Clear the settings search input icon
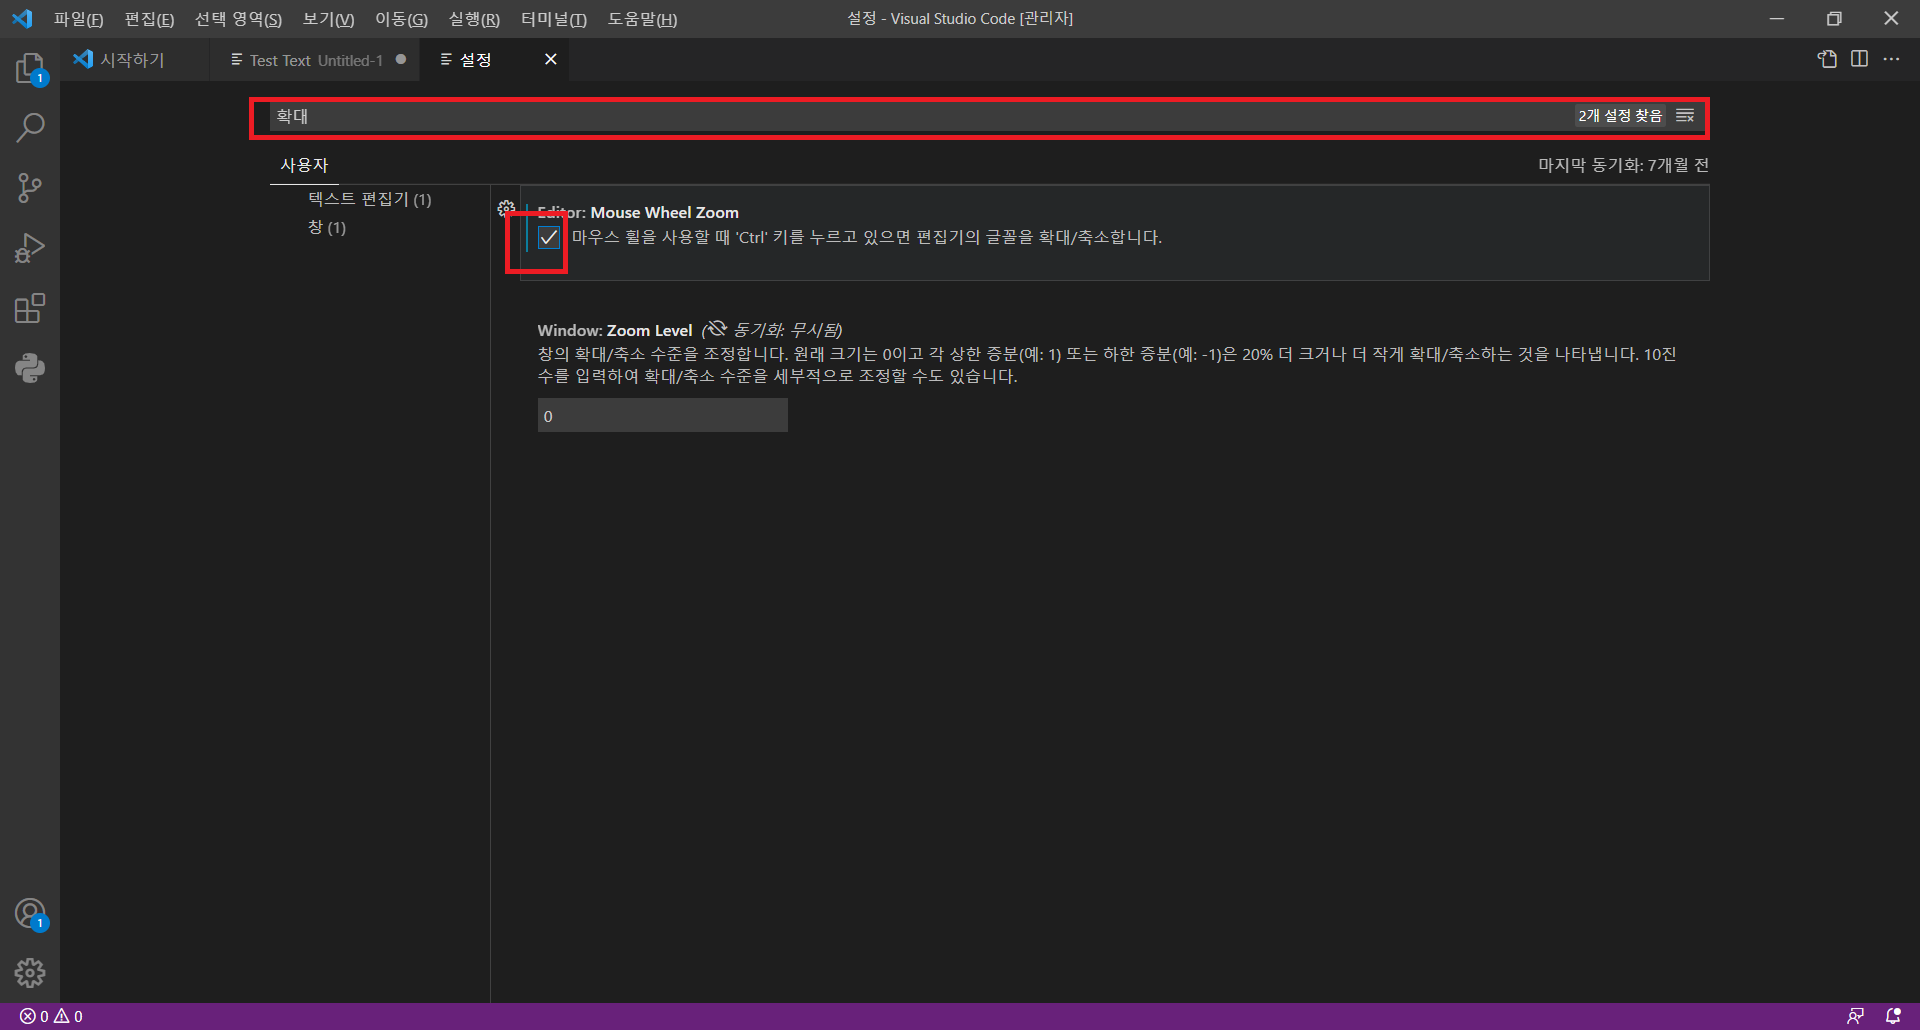The height and width of the screenshot is (1030, 1920). click(1685, 116)
